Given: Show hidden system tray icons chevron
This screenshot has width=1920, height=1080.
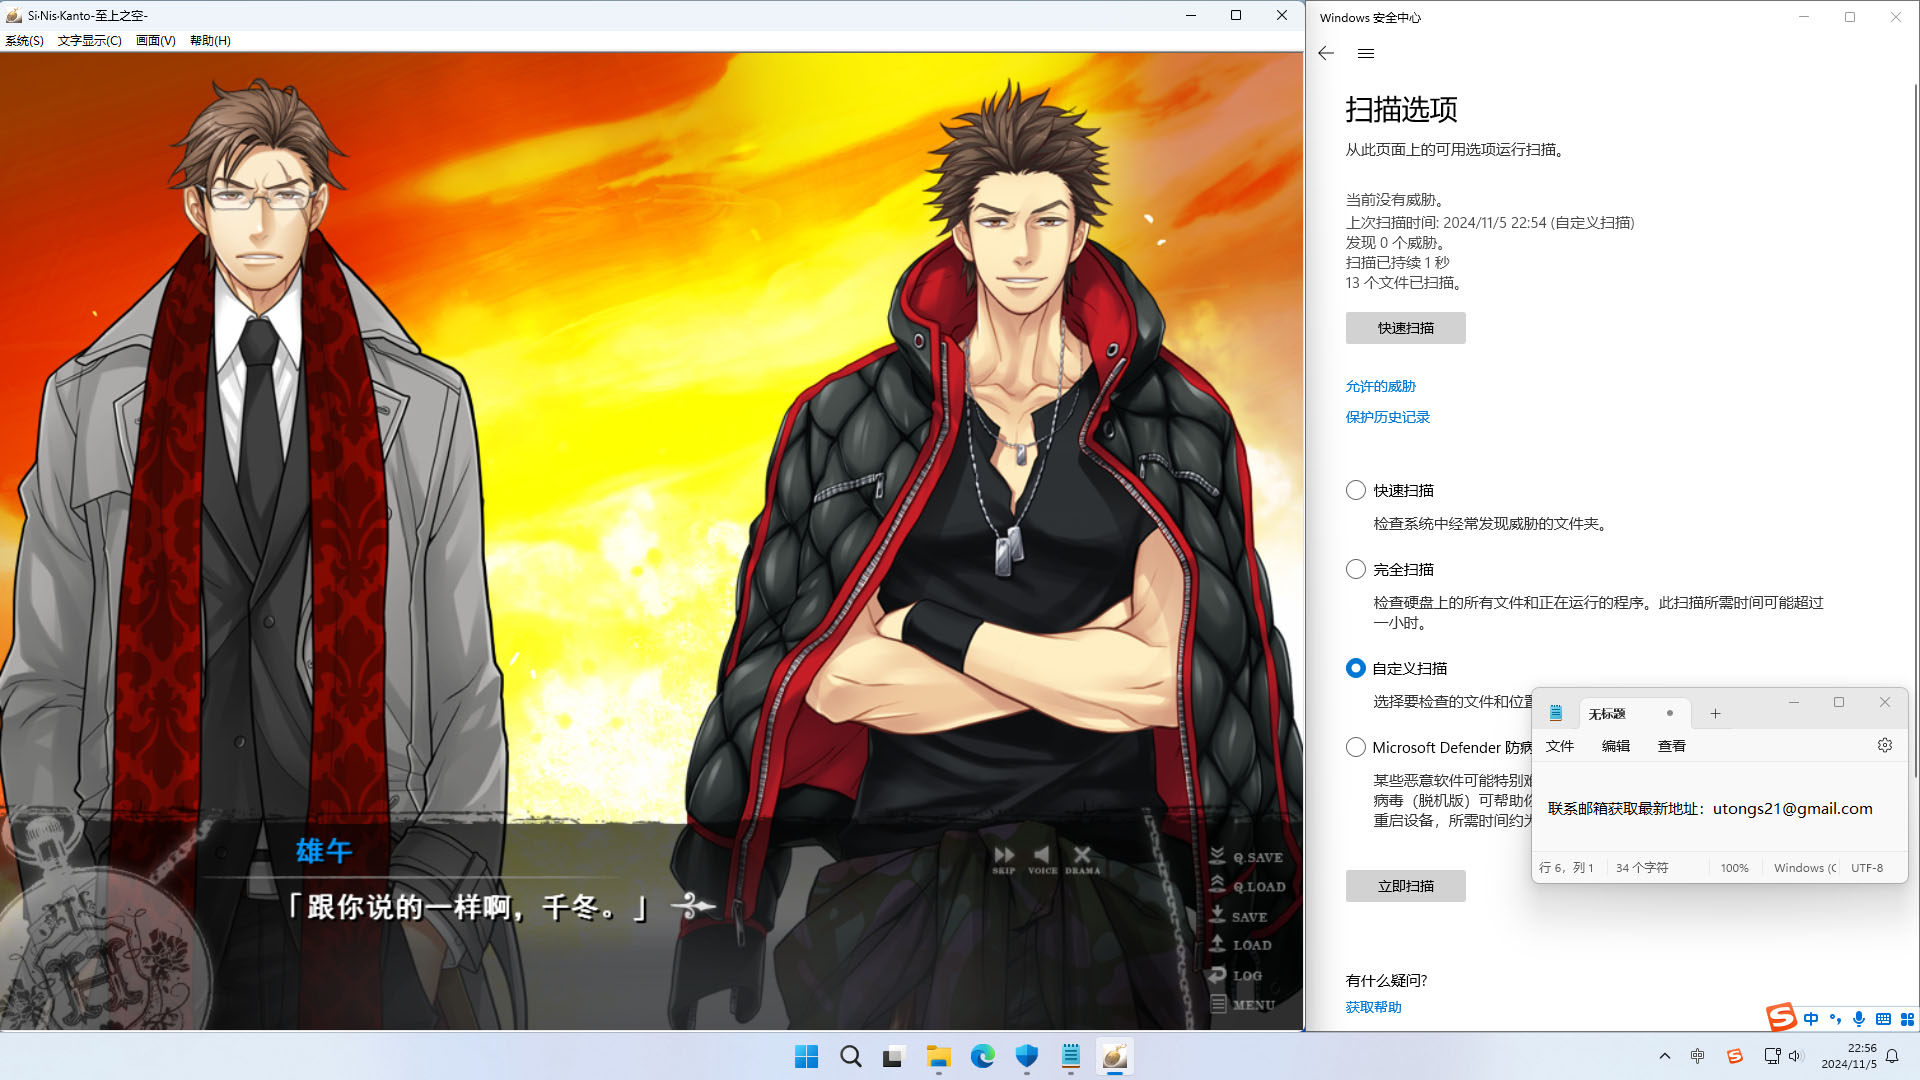Looking at the screenshot, I should pos(1664,1056).
